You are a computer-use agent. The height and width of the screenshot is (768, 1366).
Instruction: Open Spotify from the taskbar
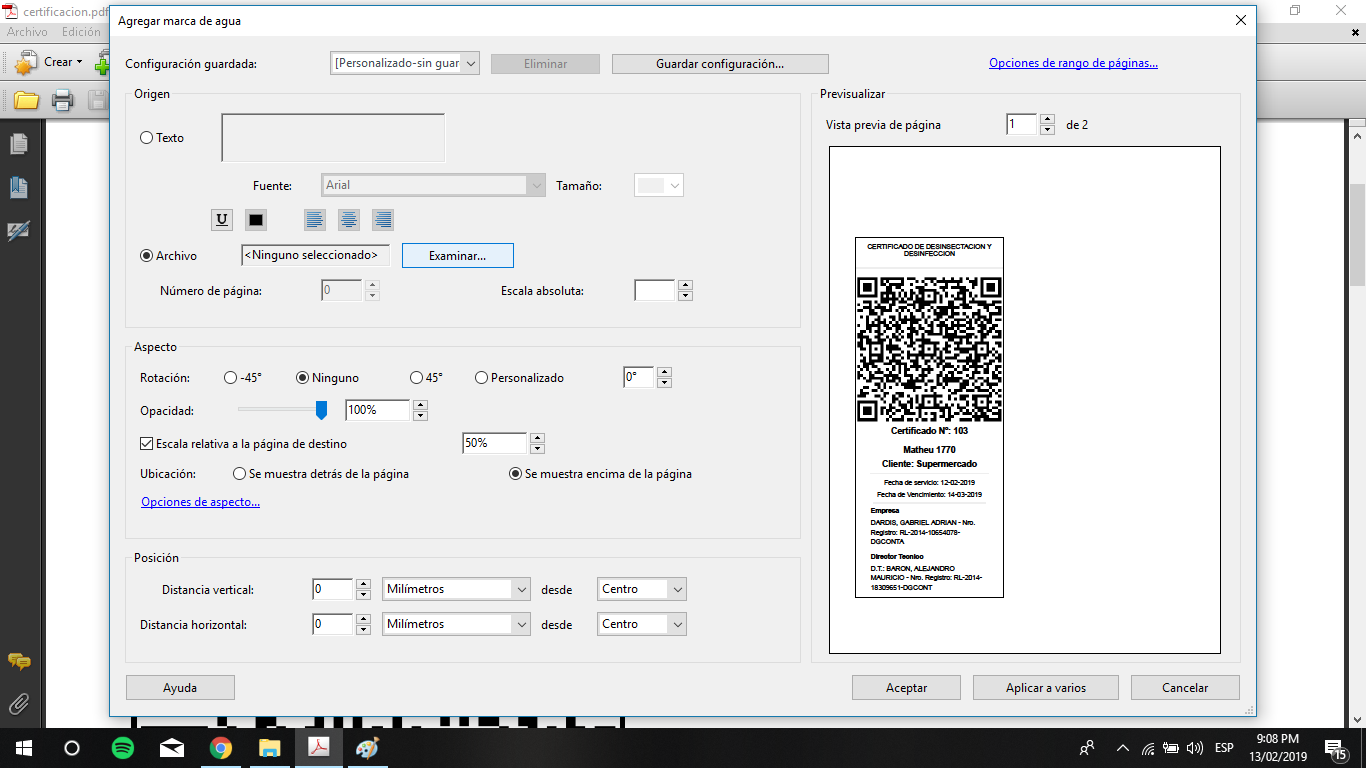(122, 748)
